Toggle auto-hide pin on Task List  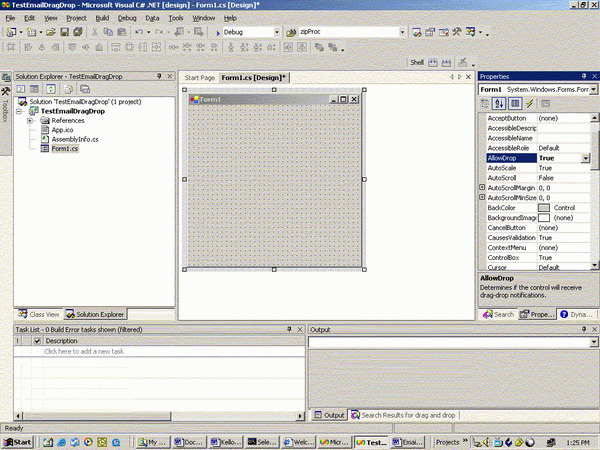290,329
